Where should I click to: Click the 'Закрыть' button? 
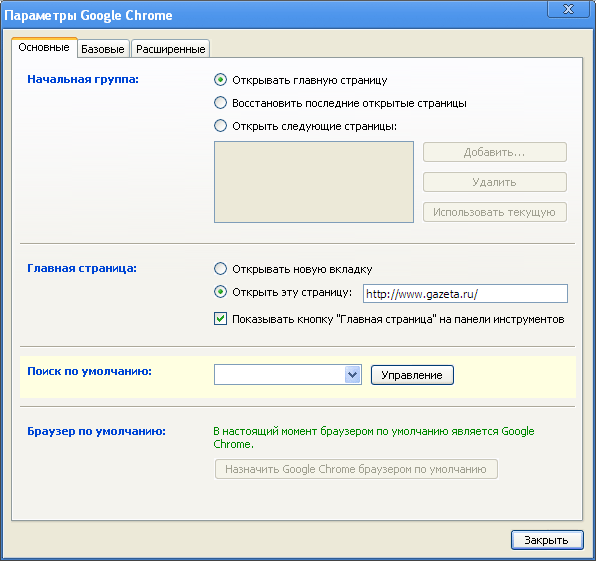click(547, 540)
